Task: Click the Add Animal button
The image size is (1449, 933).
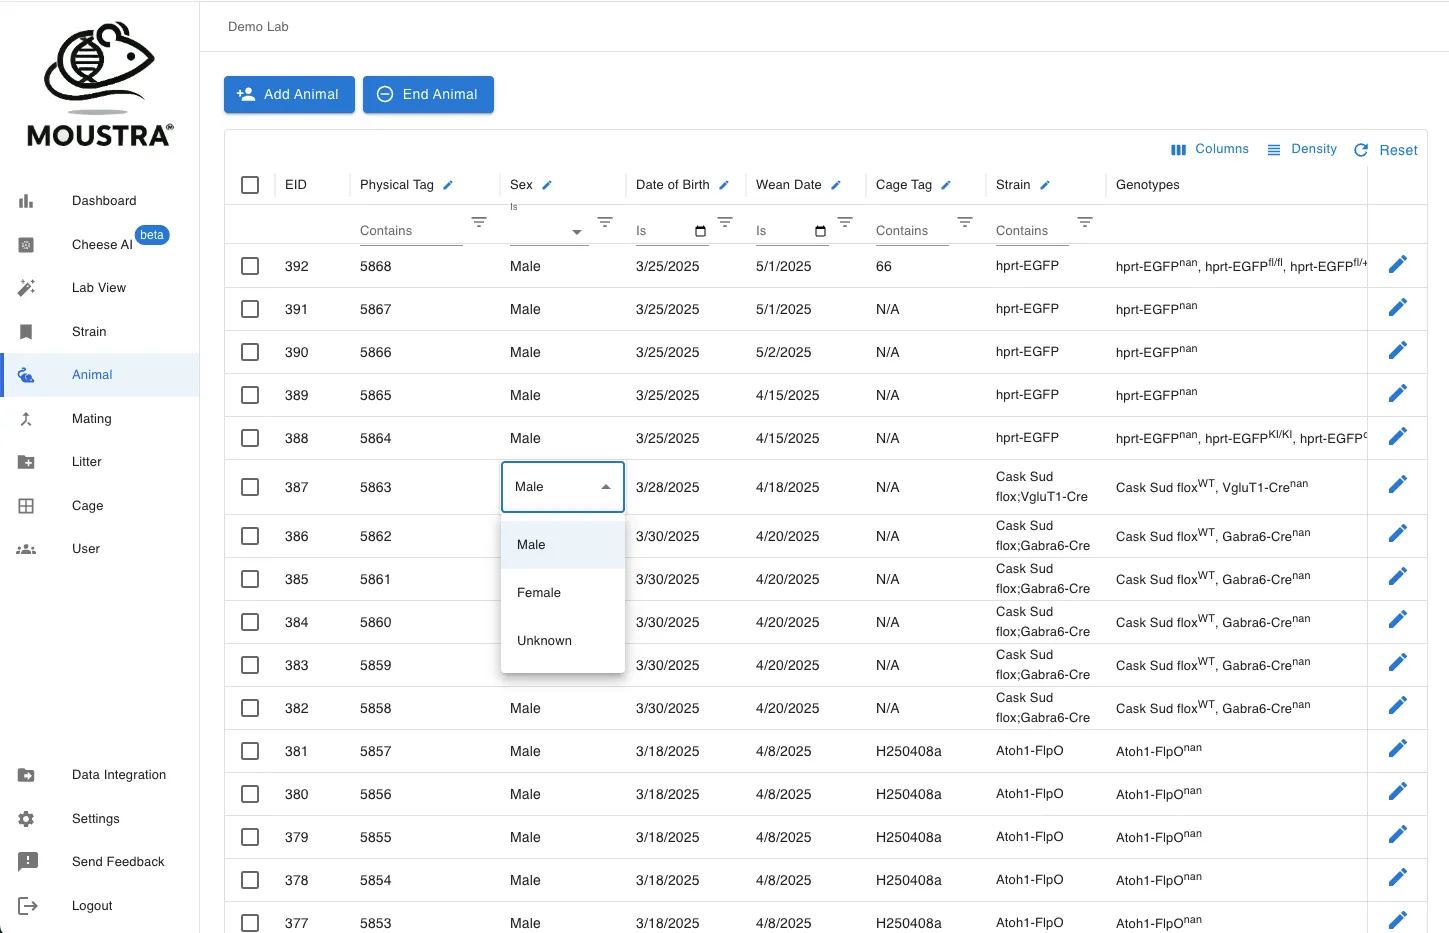Action: (x=289, y=94)
